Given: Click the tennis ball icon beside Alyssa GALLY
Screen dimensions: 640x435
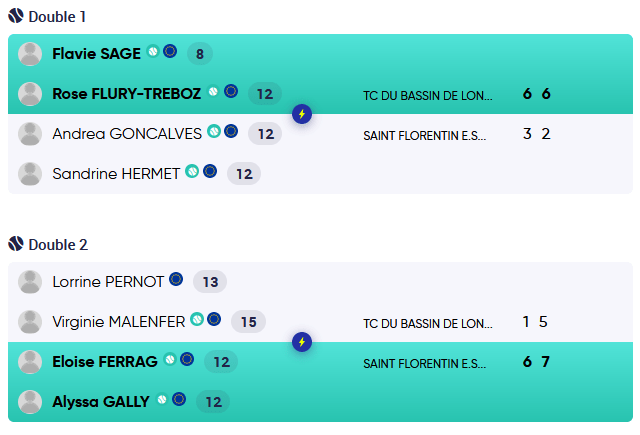Looking at the screenshot, I should (161, 400).
